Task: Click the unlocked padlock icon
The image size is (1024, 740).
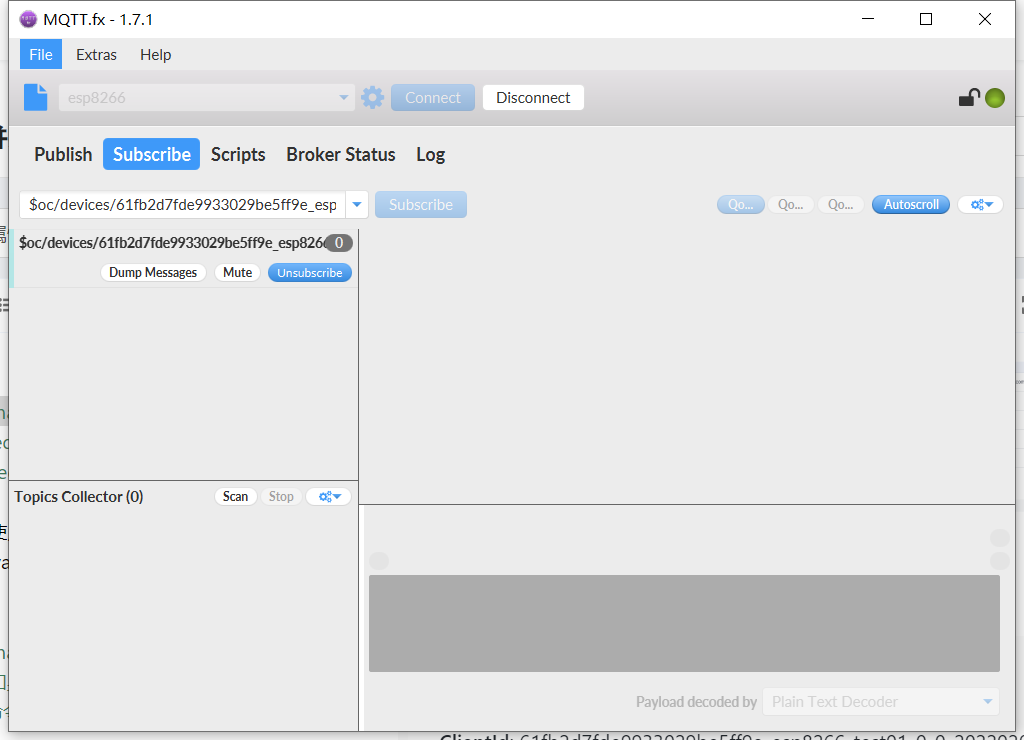Action: pyautogui.click(x=969, y=97)
